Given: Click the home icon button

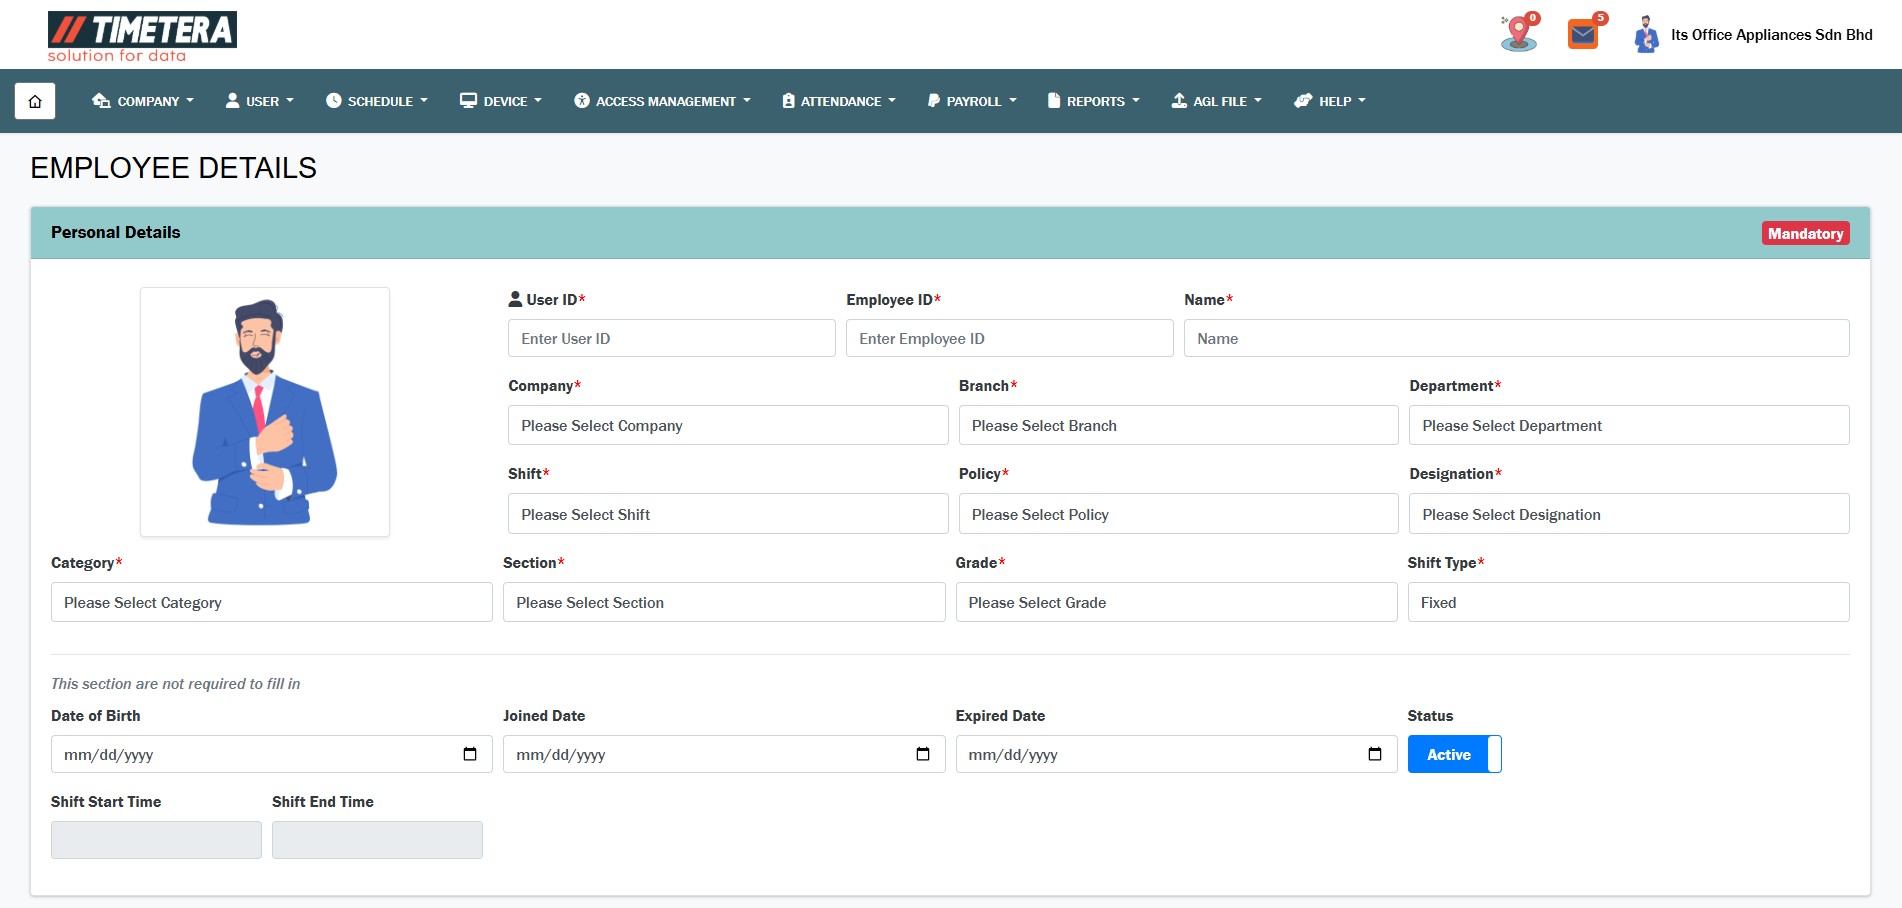Looking at the screenshot, I should 35,101.
